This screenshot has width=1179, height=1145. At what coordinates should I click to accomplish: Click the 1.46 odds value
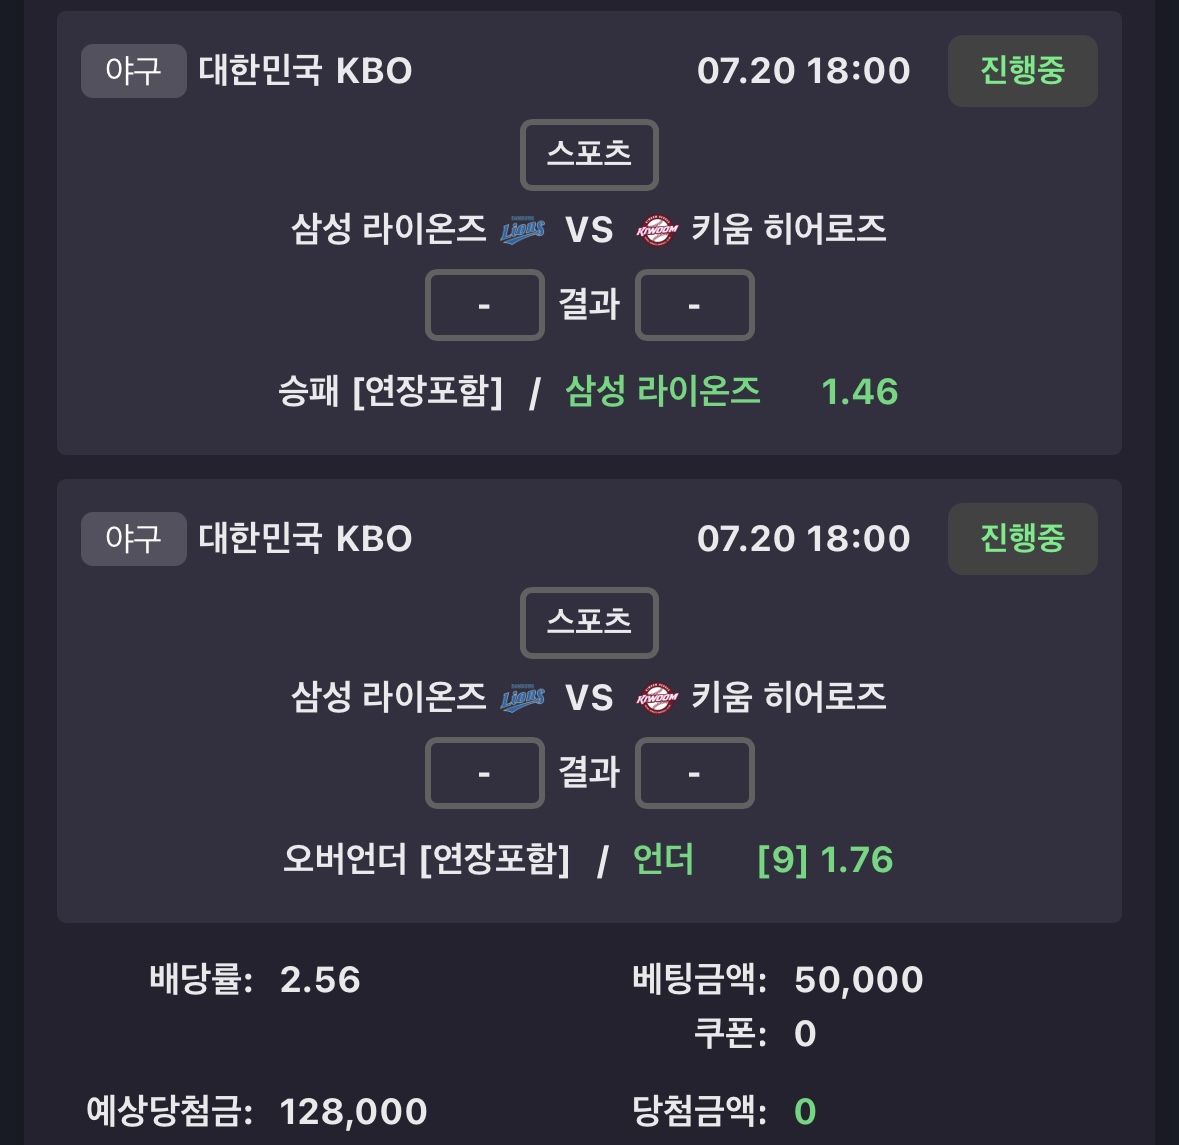coord(859,392)
